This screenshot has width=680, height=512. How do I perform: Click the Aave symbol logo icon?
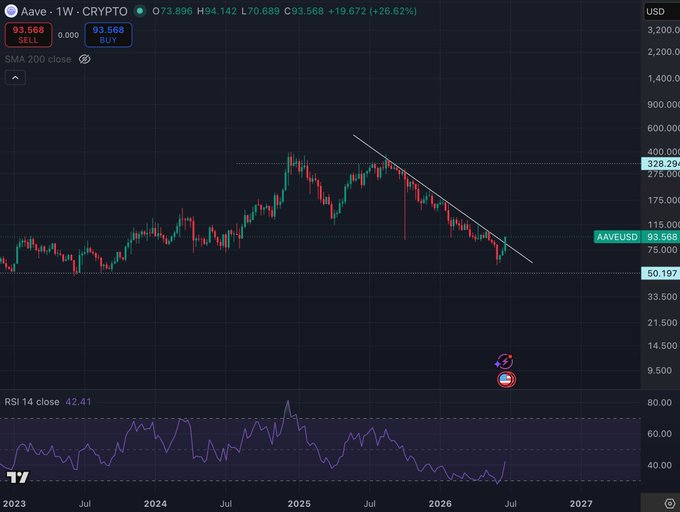(x=11, y=11)
